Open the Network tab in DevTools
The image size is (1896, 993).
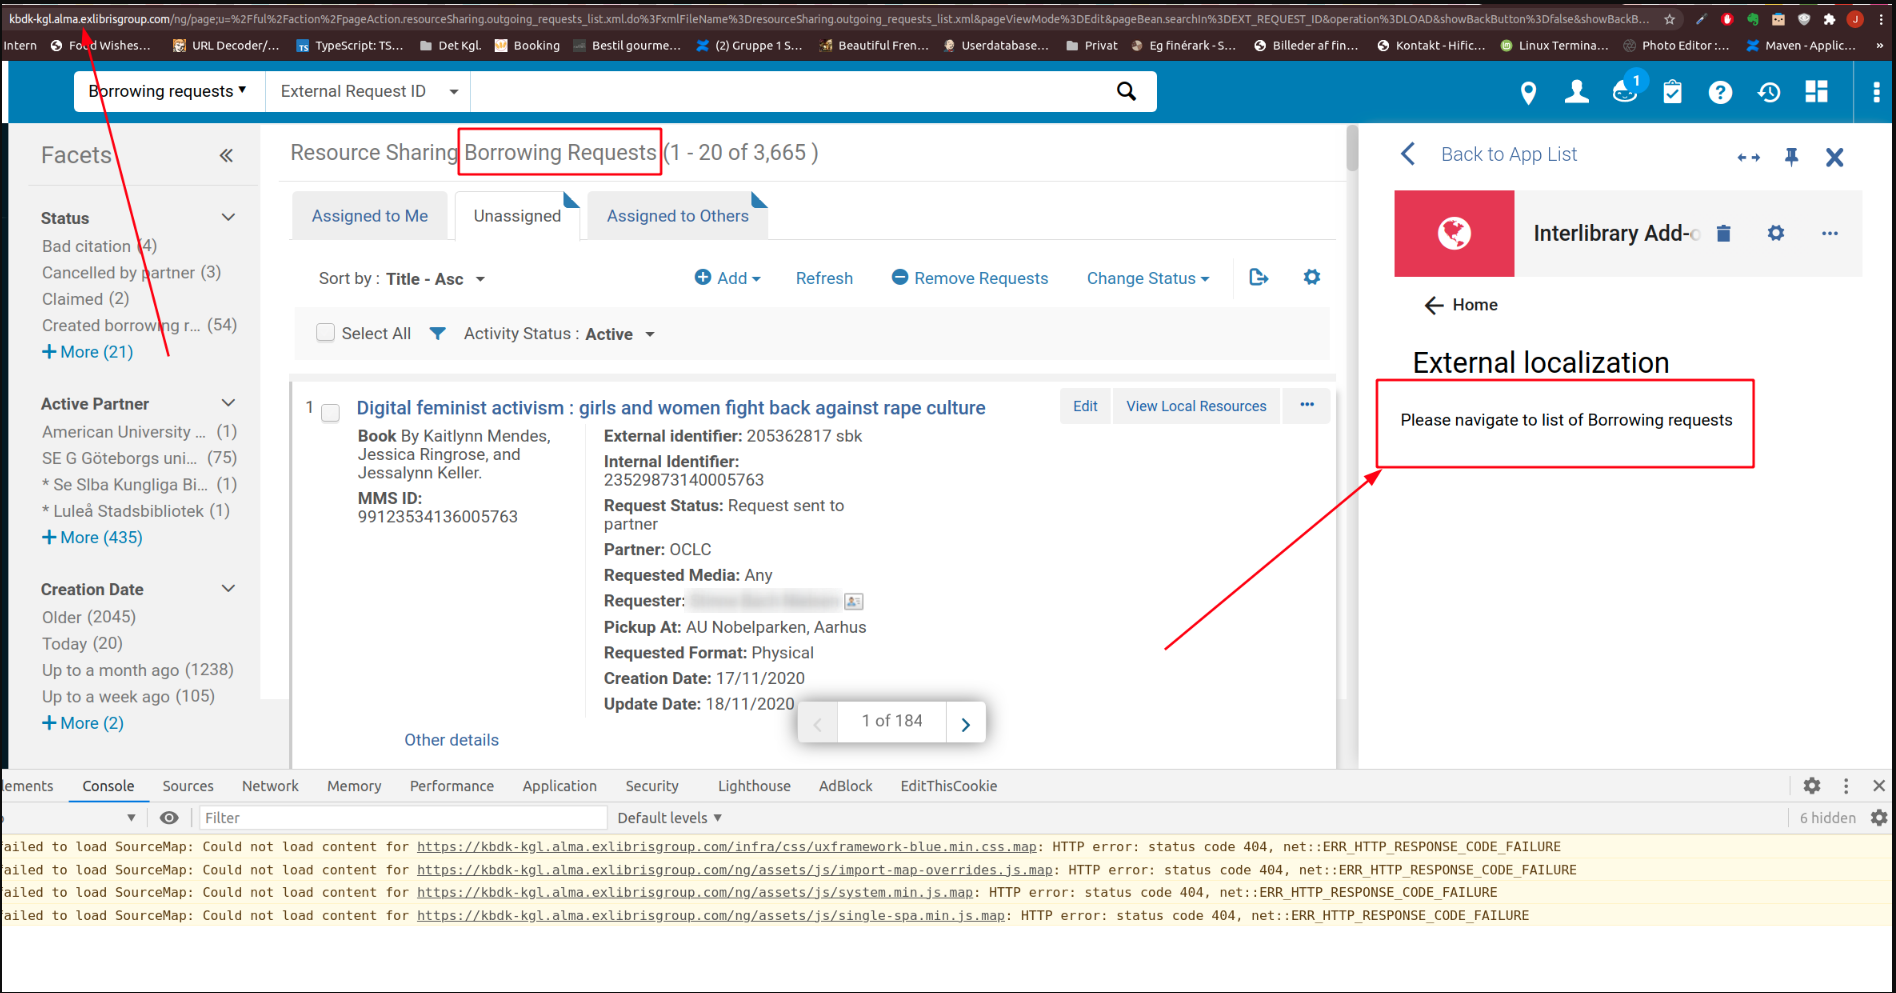270,786
